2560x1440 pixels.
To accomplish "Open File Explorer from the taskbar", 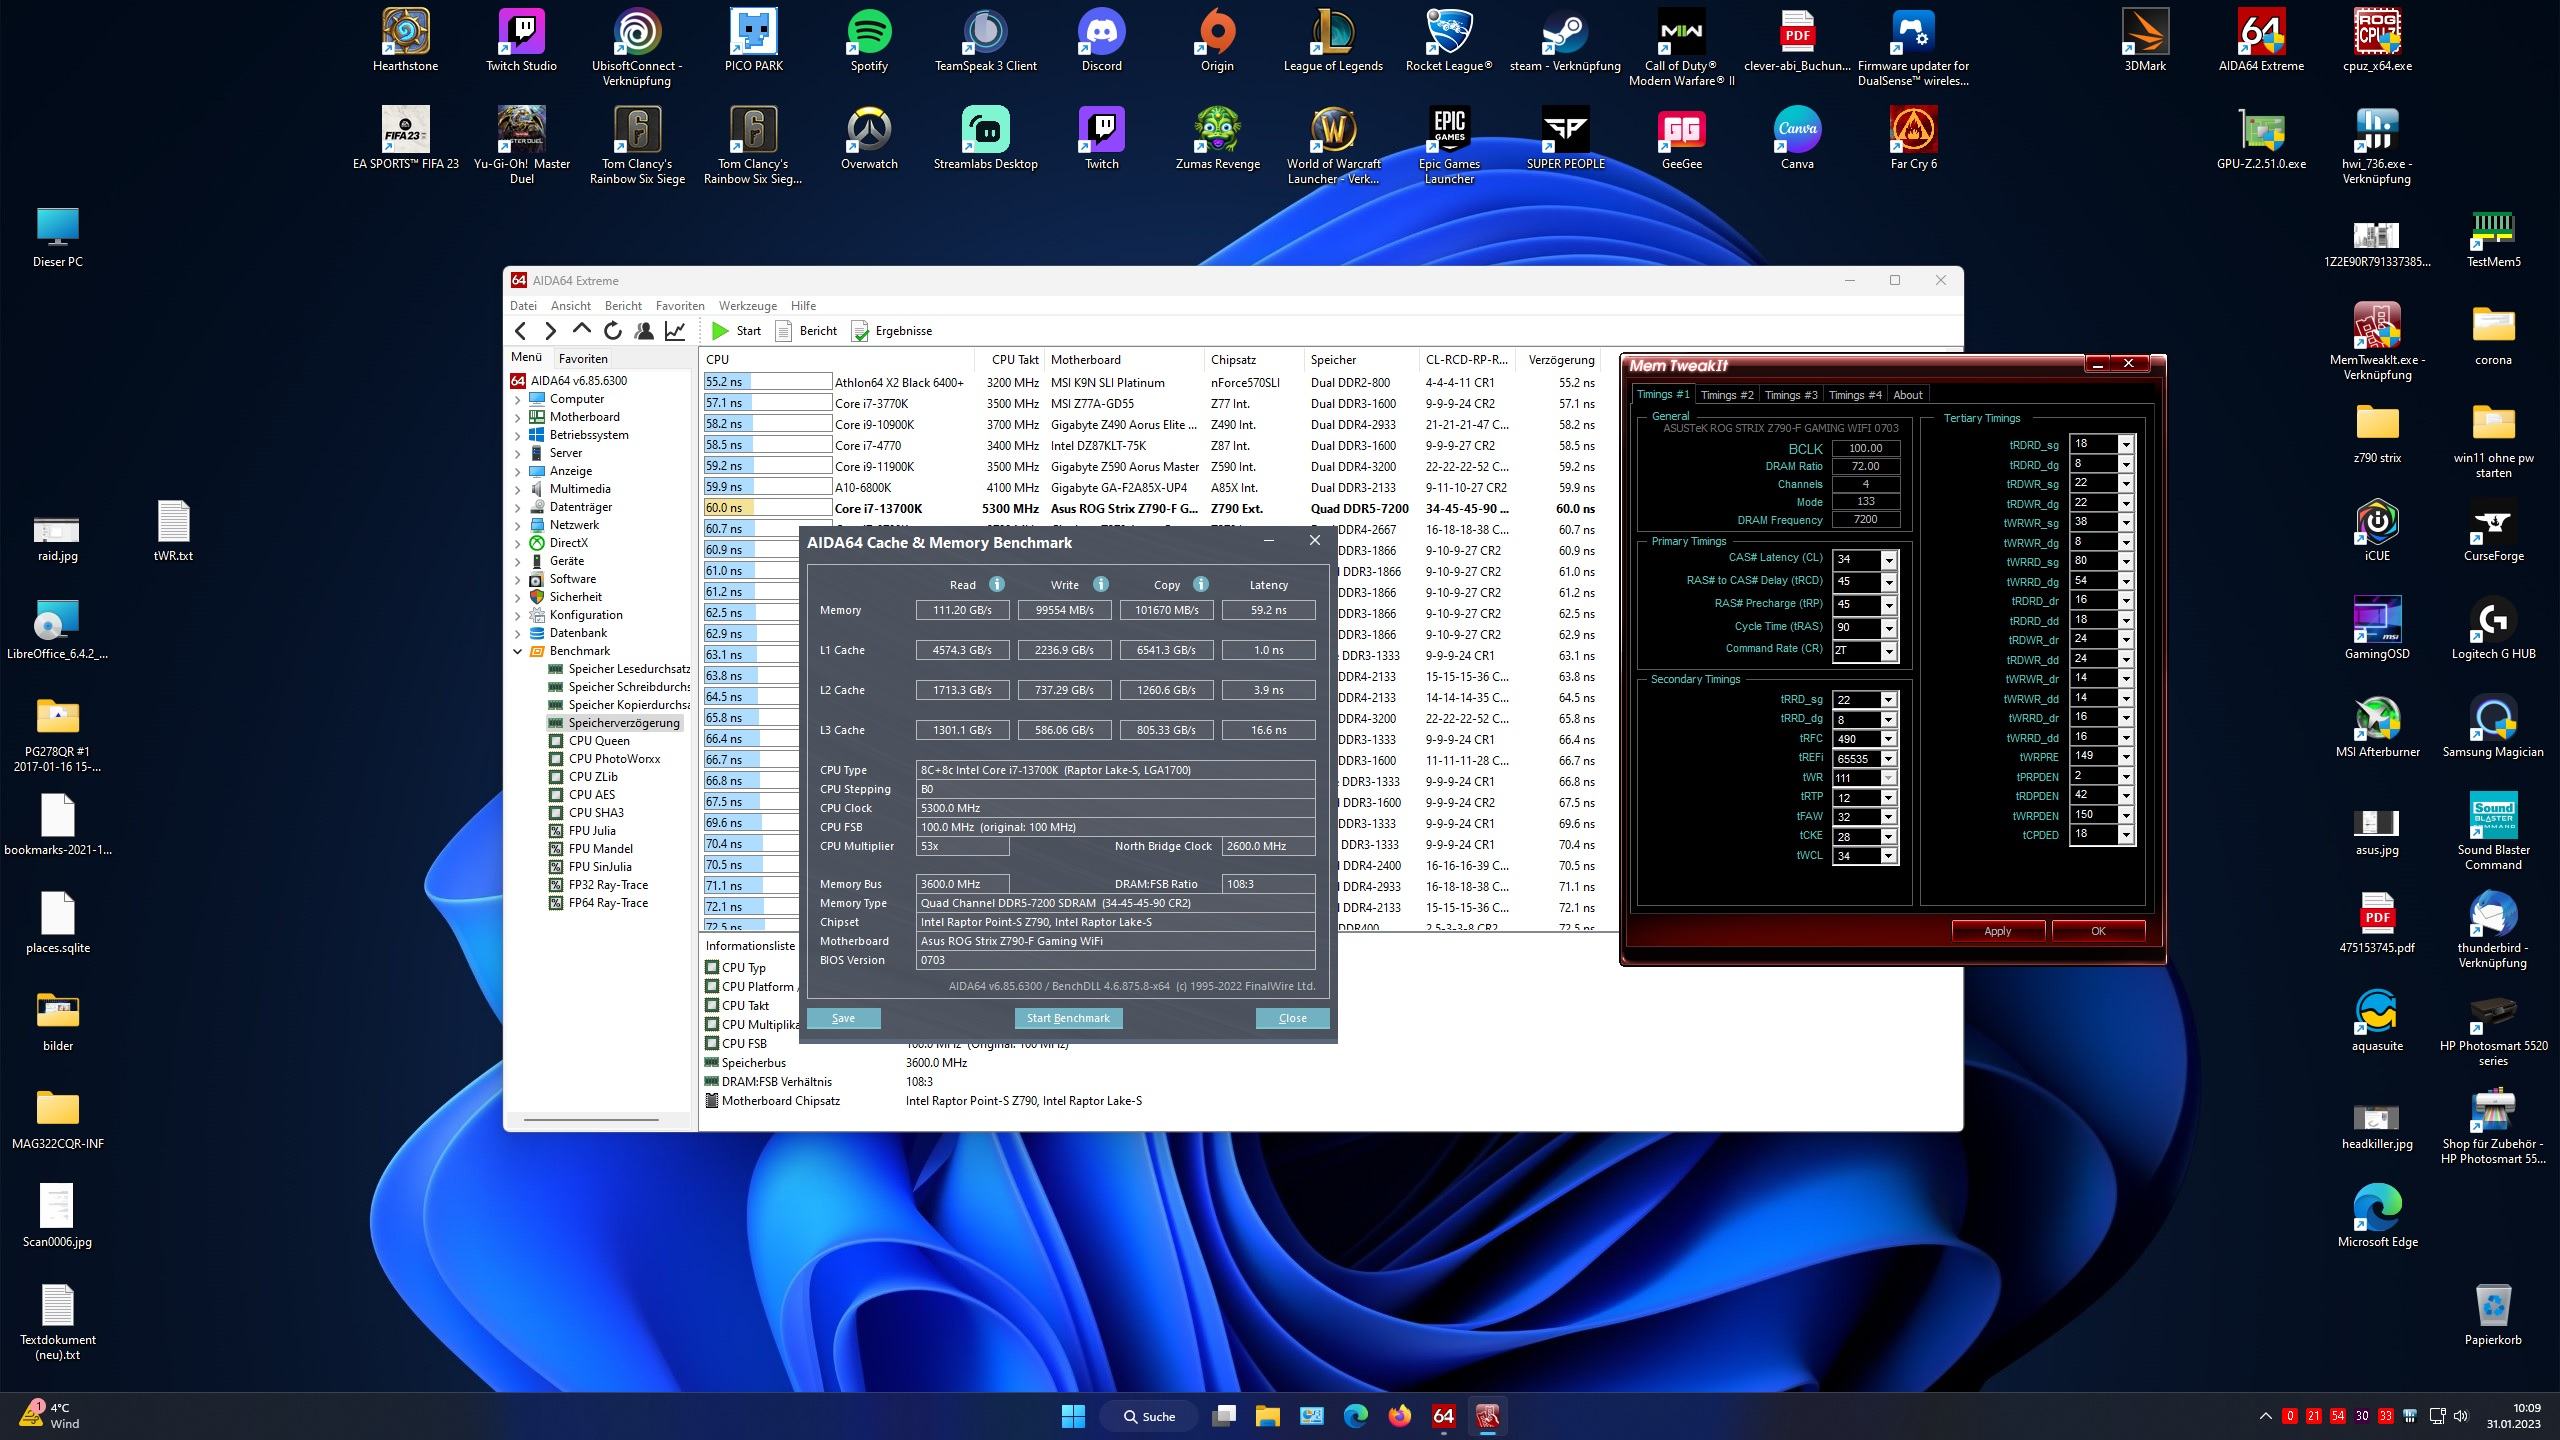I will tap(1267, 1416).
